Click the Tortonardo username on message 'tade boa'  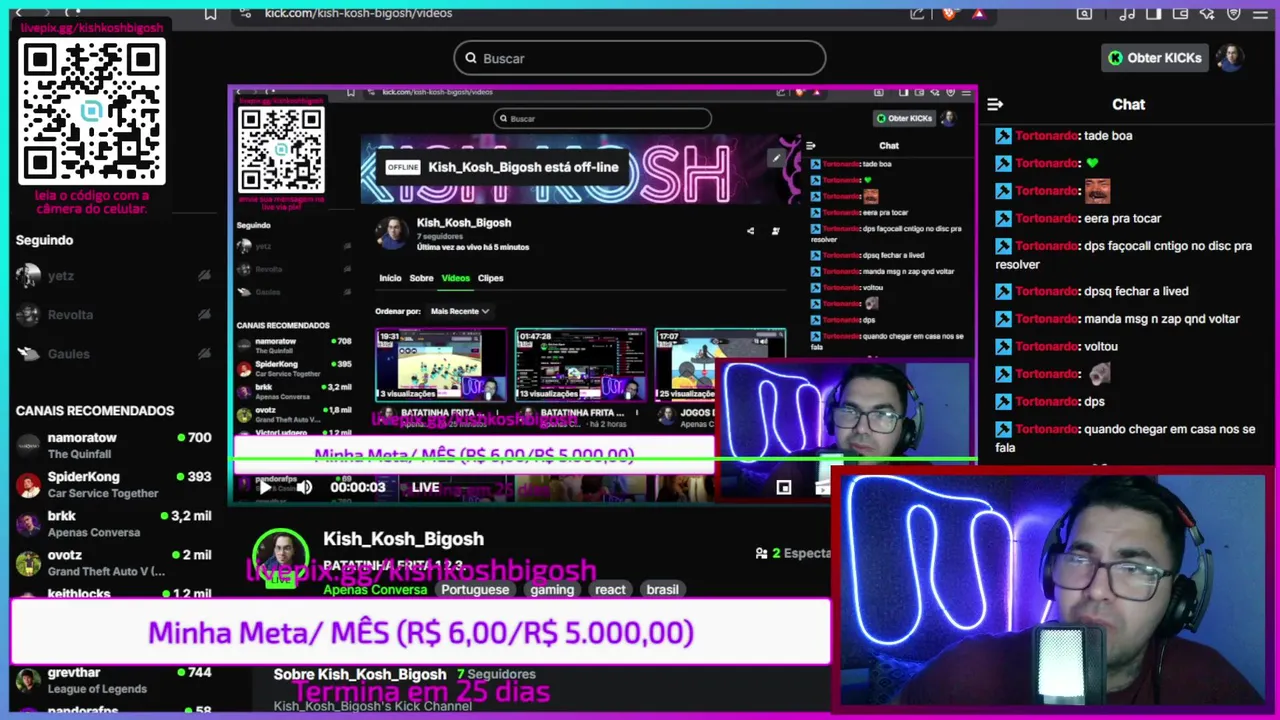click(1046, 135)
